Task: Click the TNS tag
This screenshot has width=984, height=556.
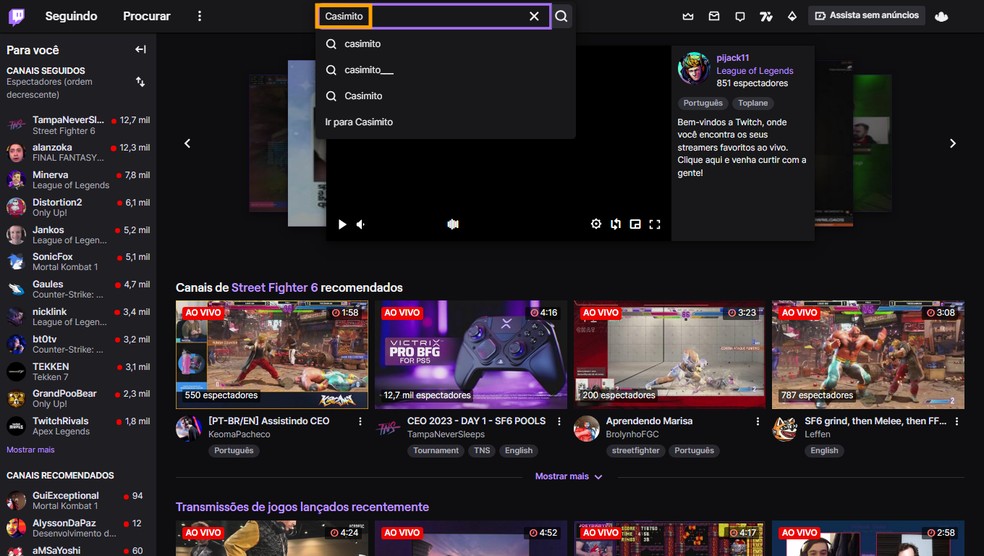Action: pyautogui.click(x=482, y=451)
